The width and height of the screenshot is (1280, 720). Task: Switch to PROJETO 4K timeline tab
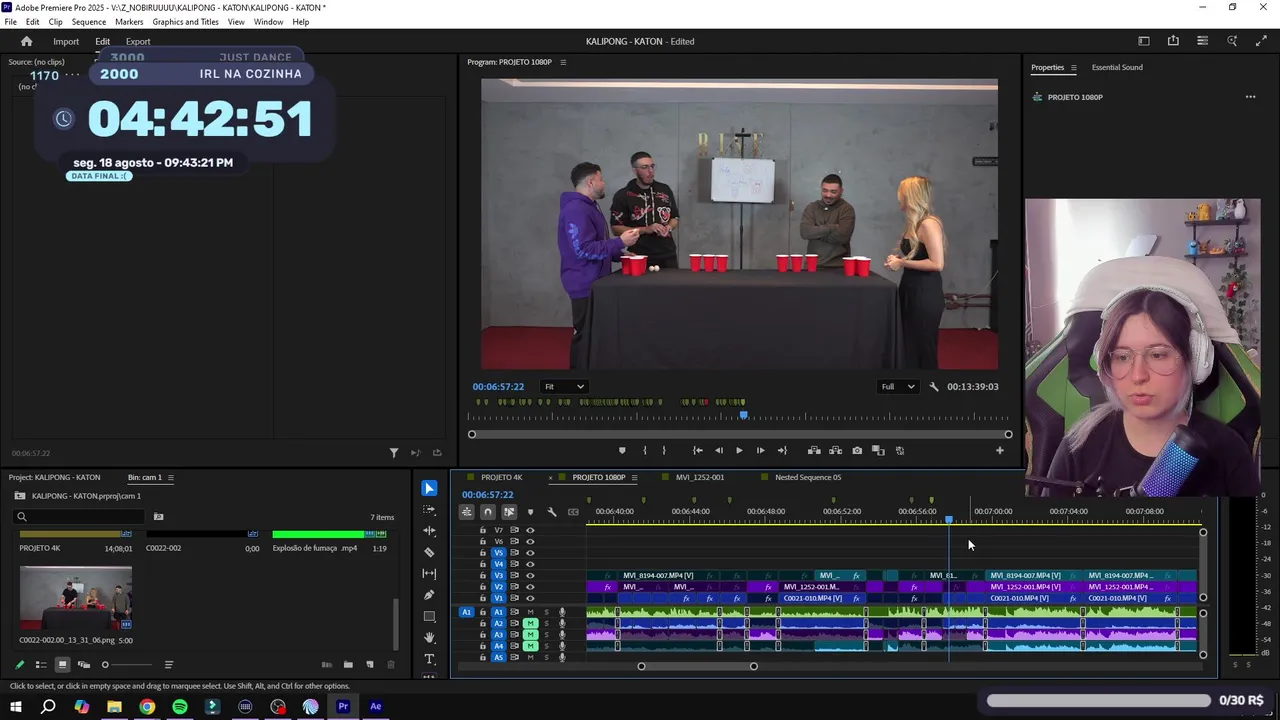[501, 477]
